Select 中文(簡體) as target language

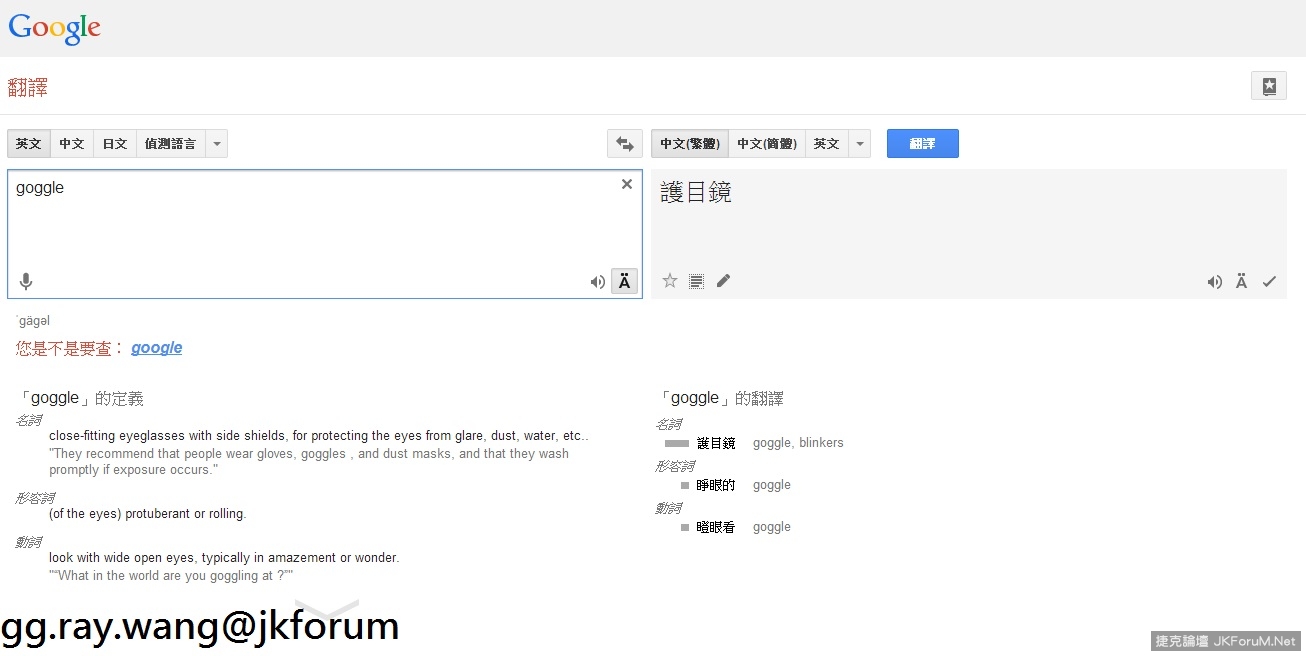[x=767, y=144]
